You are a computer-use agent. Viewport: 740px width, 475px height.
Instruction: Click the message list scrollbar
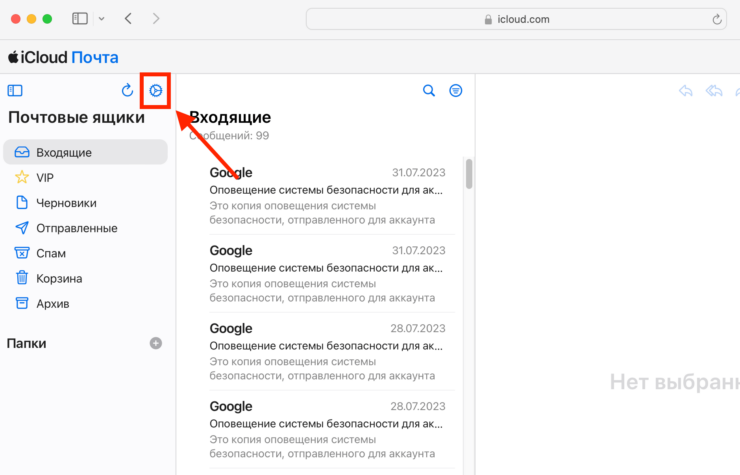click(469, 174)
